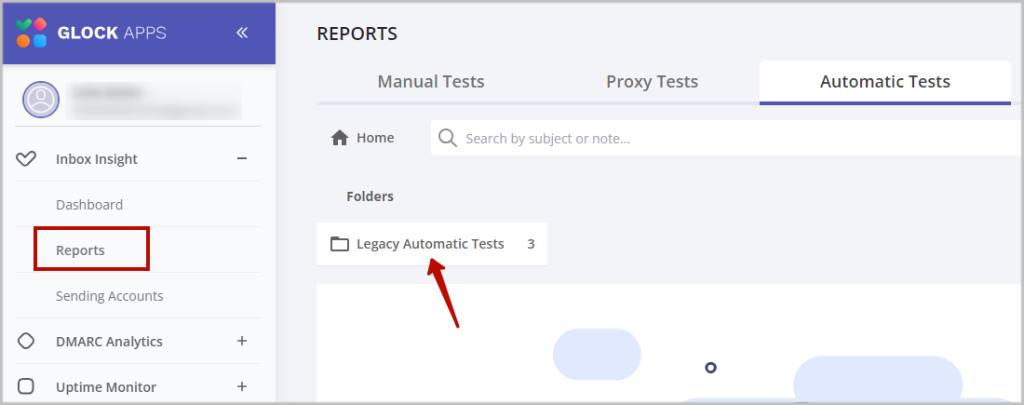This screenshot has height=405, width=1024.
Task: Click the Legacy Automatic Tests folder icon
Action: (x=340, y=244)
